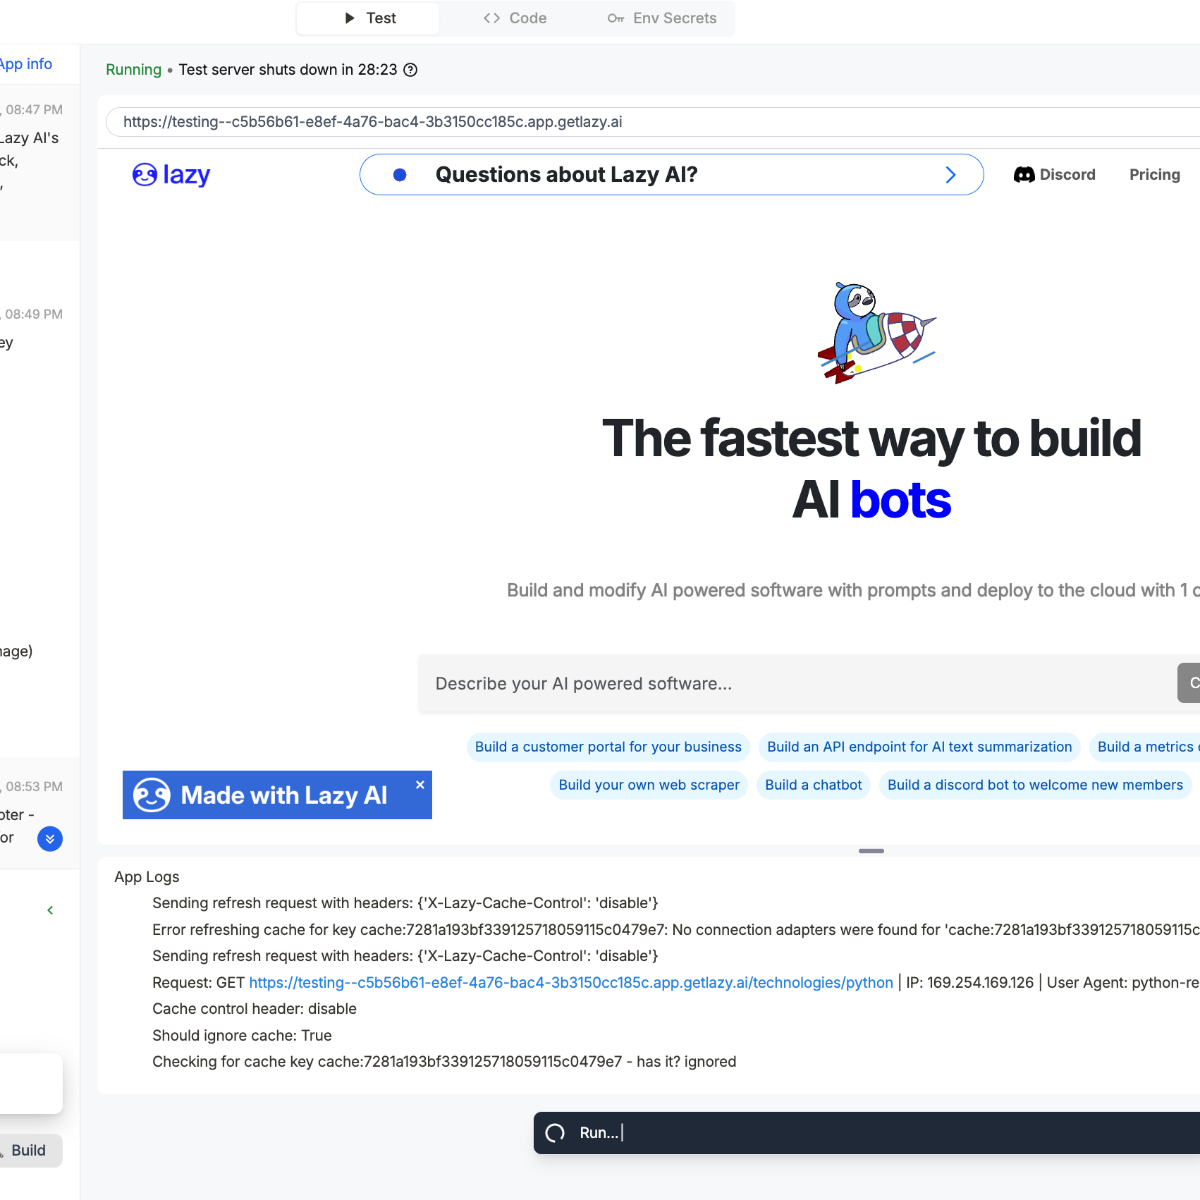Focus the Describe your AI powered software input
This screenshot has height=1200, width=1200.
pyautogui.click(x=795, y=684)
